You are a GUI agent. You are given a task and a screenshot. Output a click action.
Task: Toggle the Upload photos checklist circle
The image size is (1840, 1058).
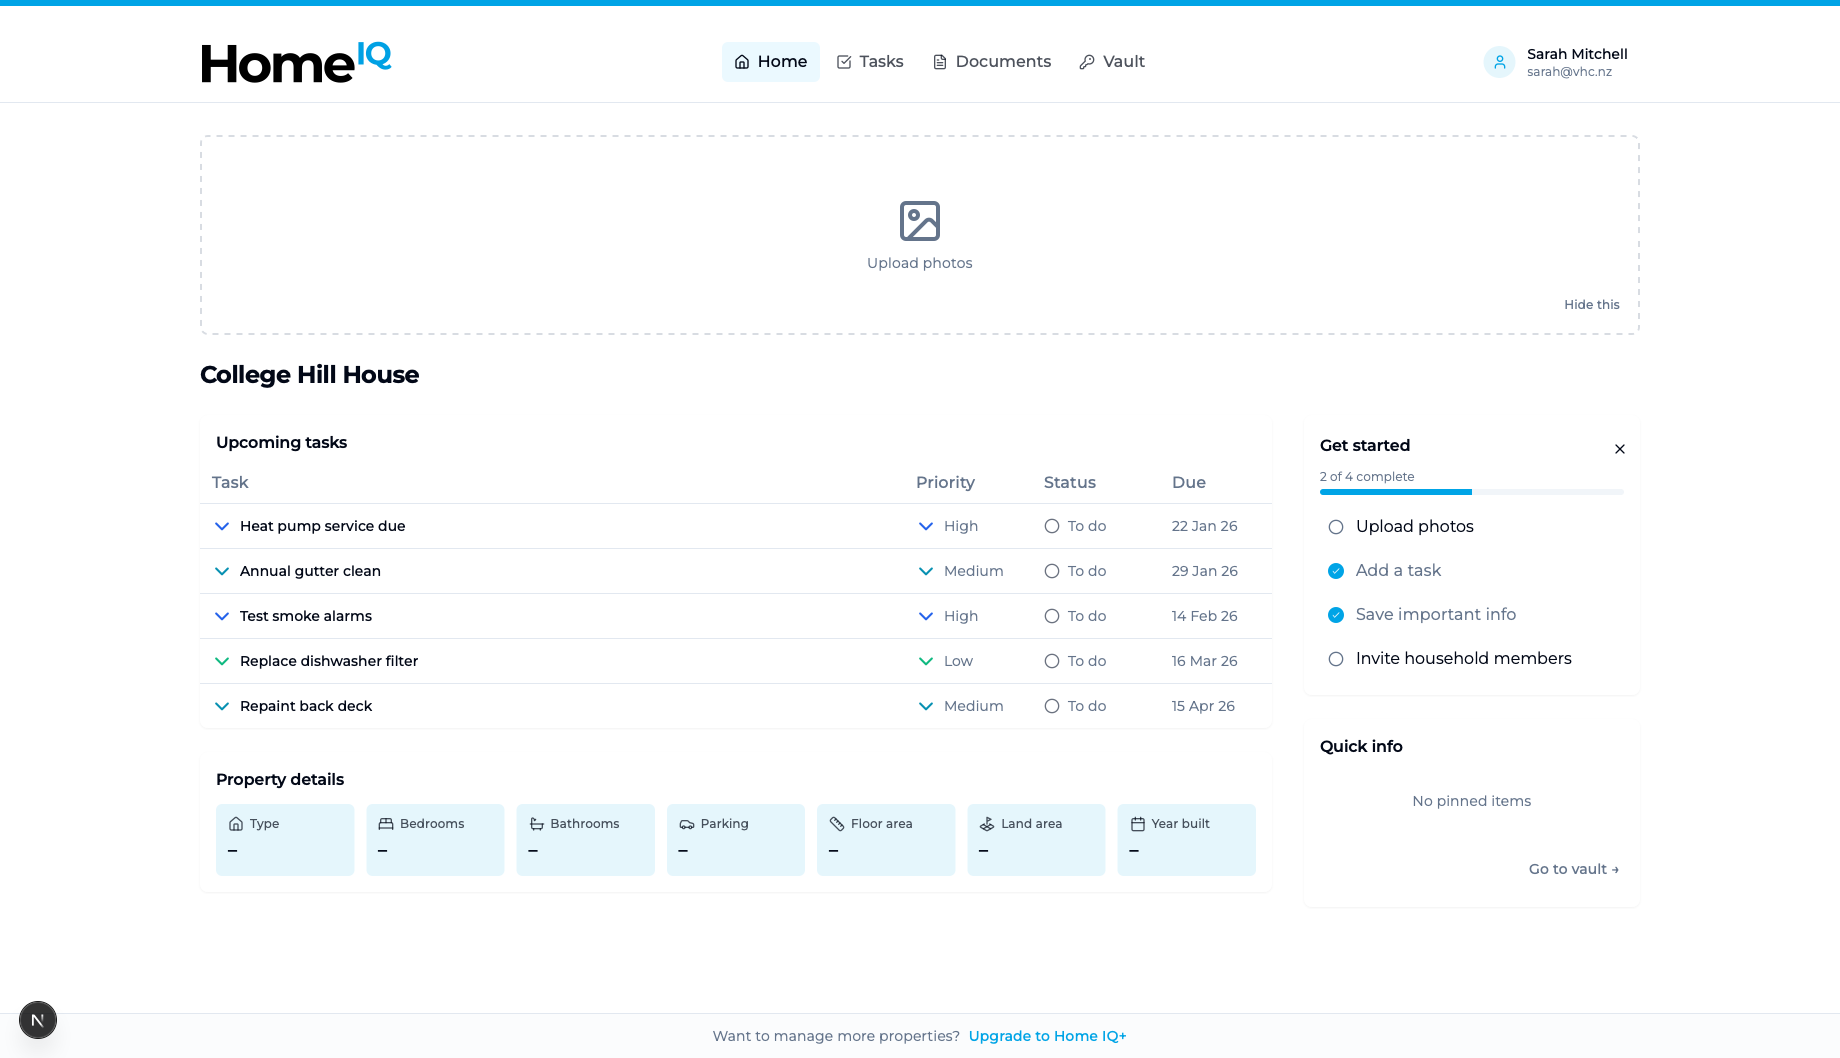[x=1336, y=527]
